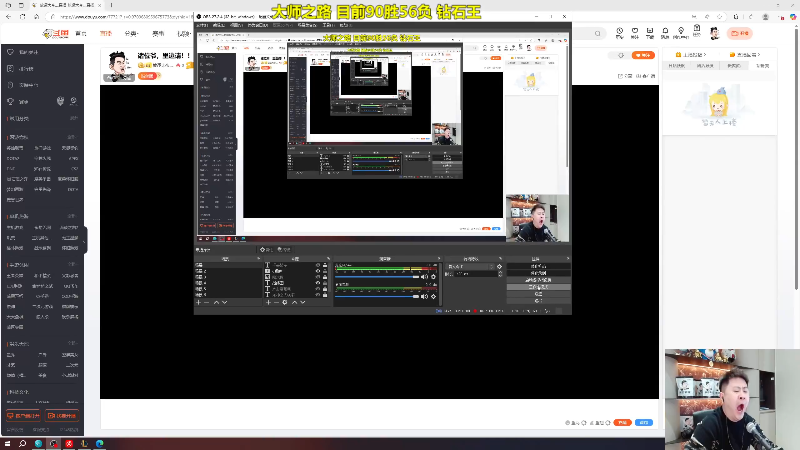This screenshot has width=800, height=450.
Task: Open the scene transition type dropdown
Action: [x=471, y=266]
